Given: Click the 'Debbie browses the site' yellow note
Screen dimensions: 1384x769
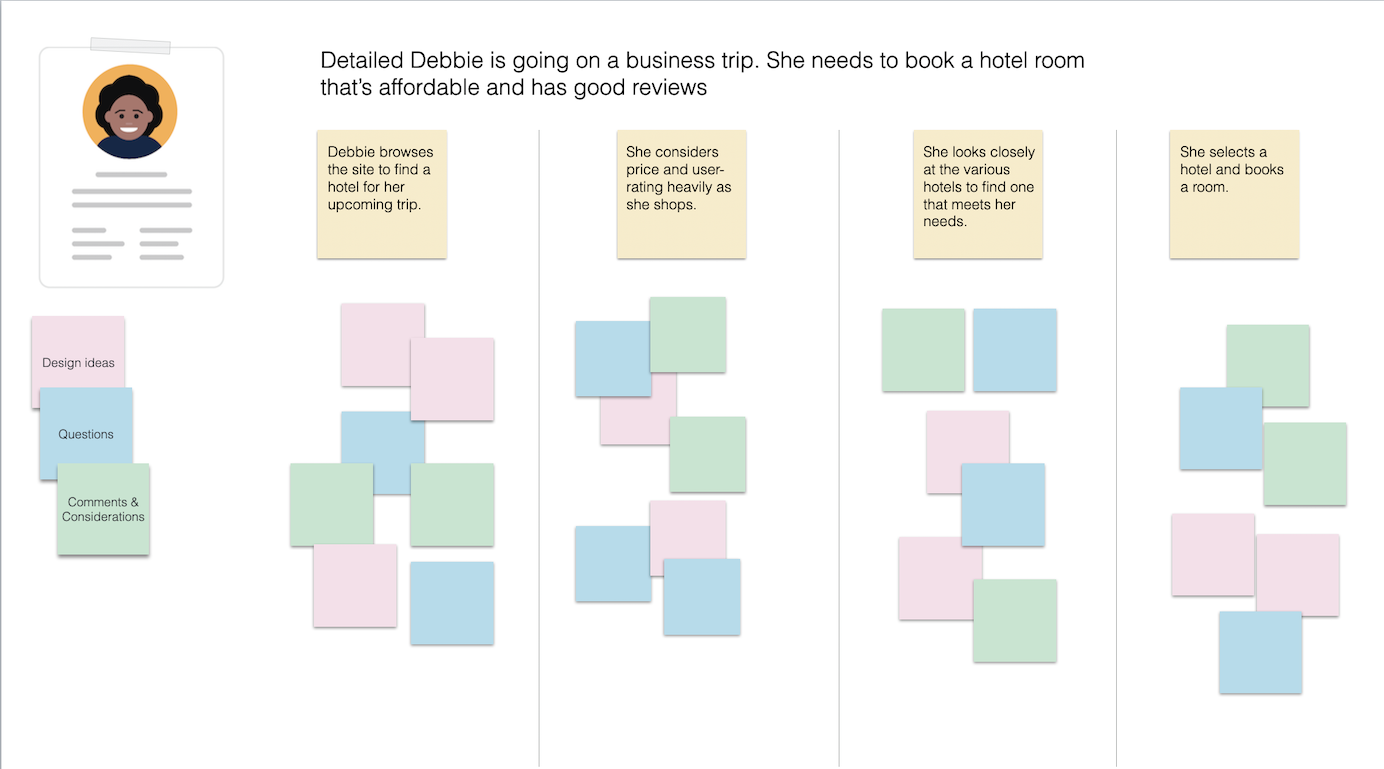Looking at the screenshot, I should coord(381,193).
